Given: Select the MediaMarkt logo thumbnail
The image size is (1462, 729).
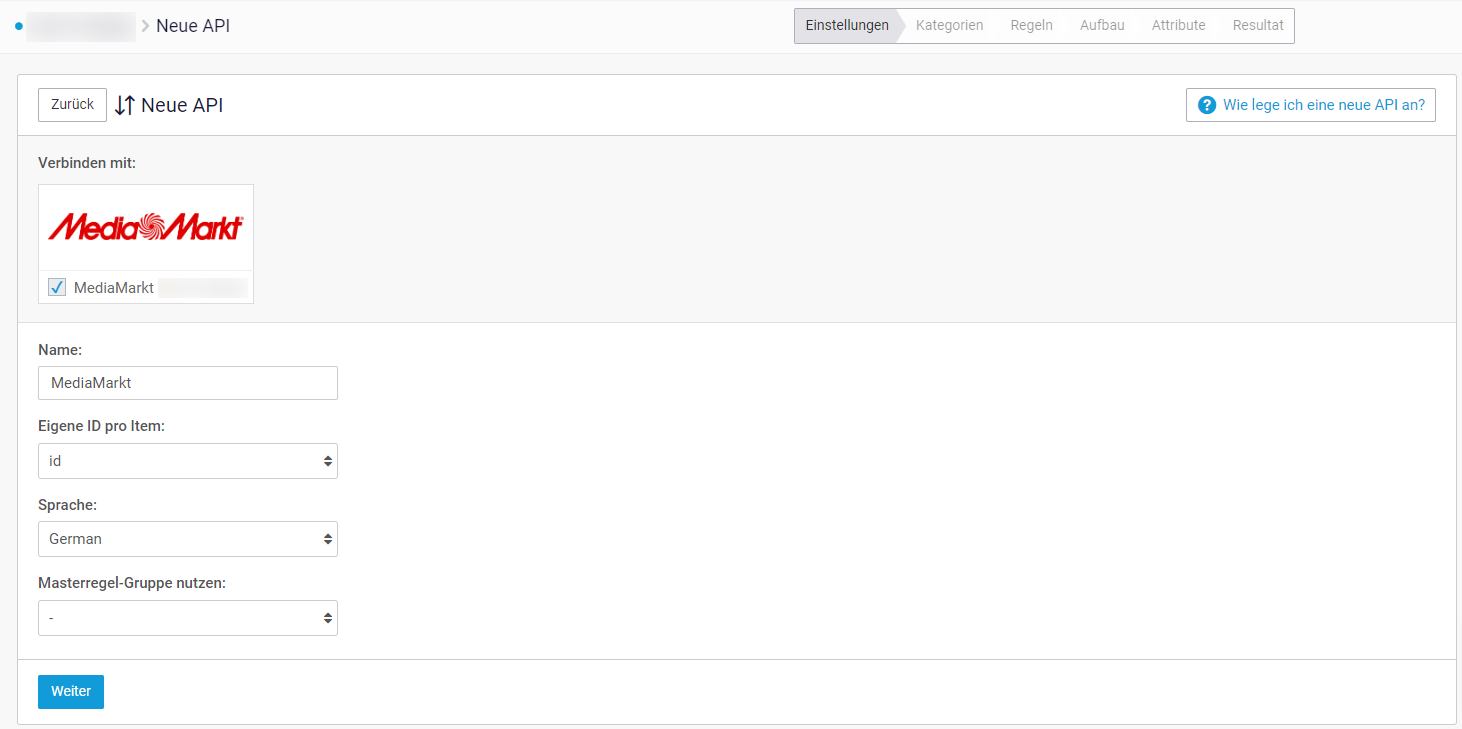Looking at the screenshot, I should [146, 227].
